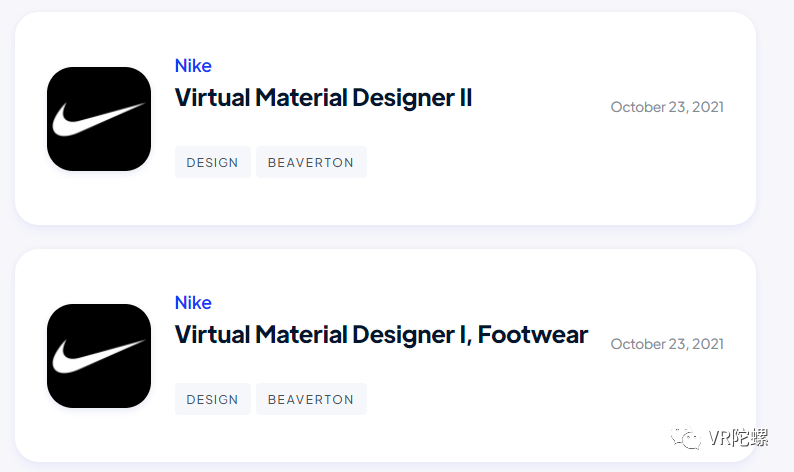
Task: Click the WeChat icon in the watermark
Action: click(686, 438)
